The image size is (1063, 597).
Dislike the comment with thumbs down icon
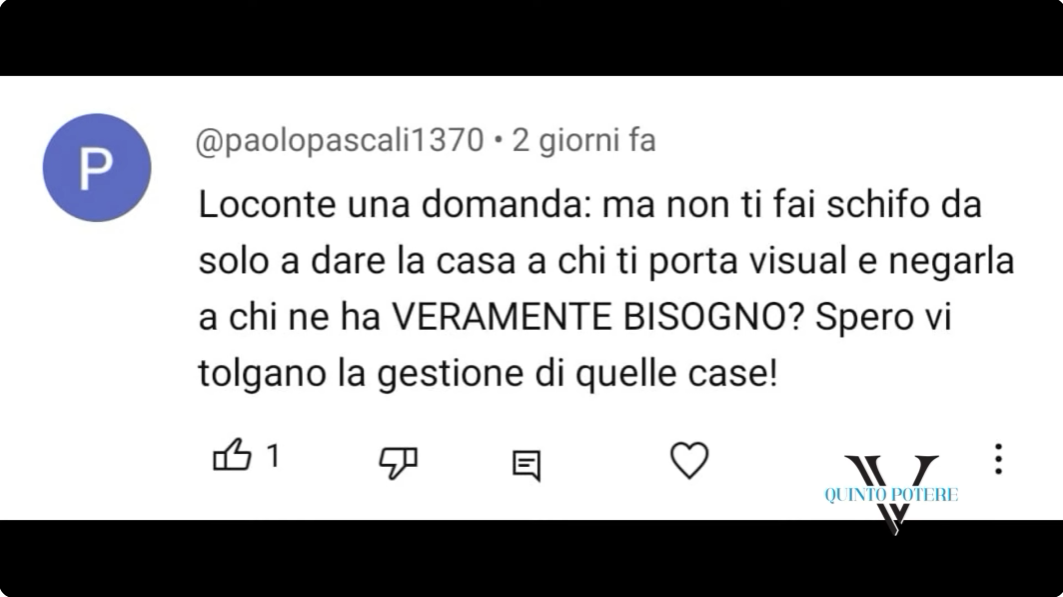pos(398,463)
